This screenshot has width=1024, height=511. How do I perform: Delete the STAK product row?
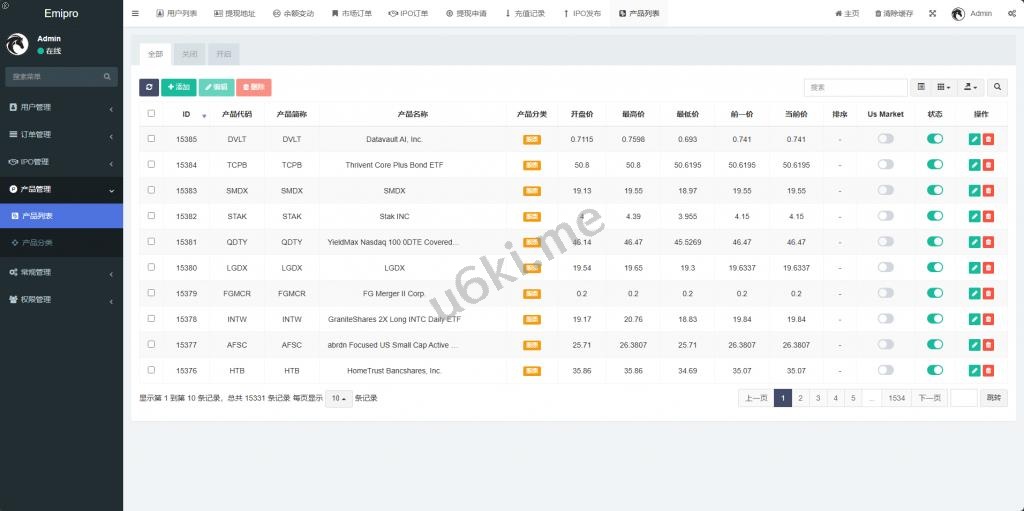[x=988, y=216]
